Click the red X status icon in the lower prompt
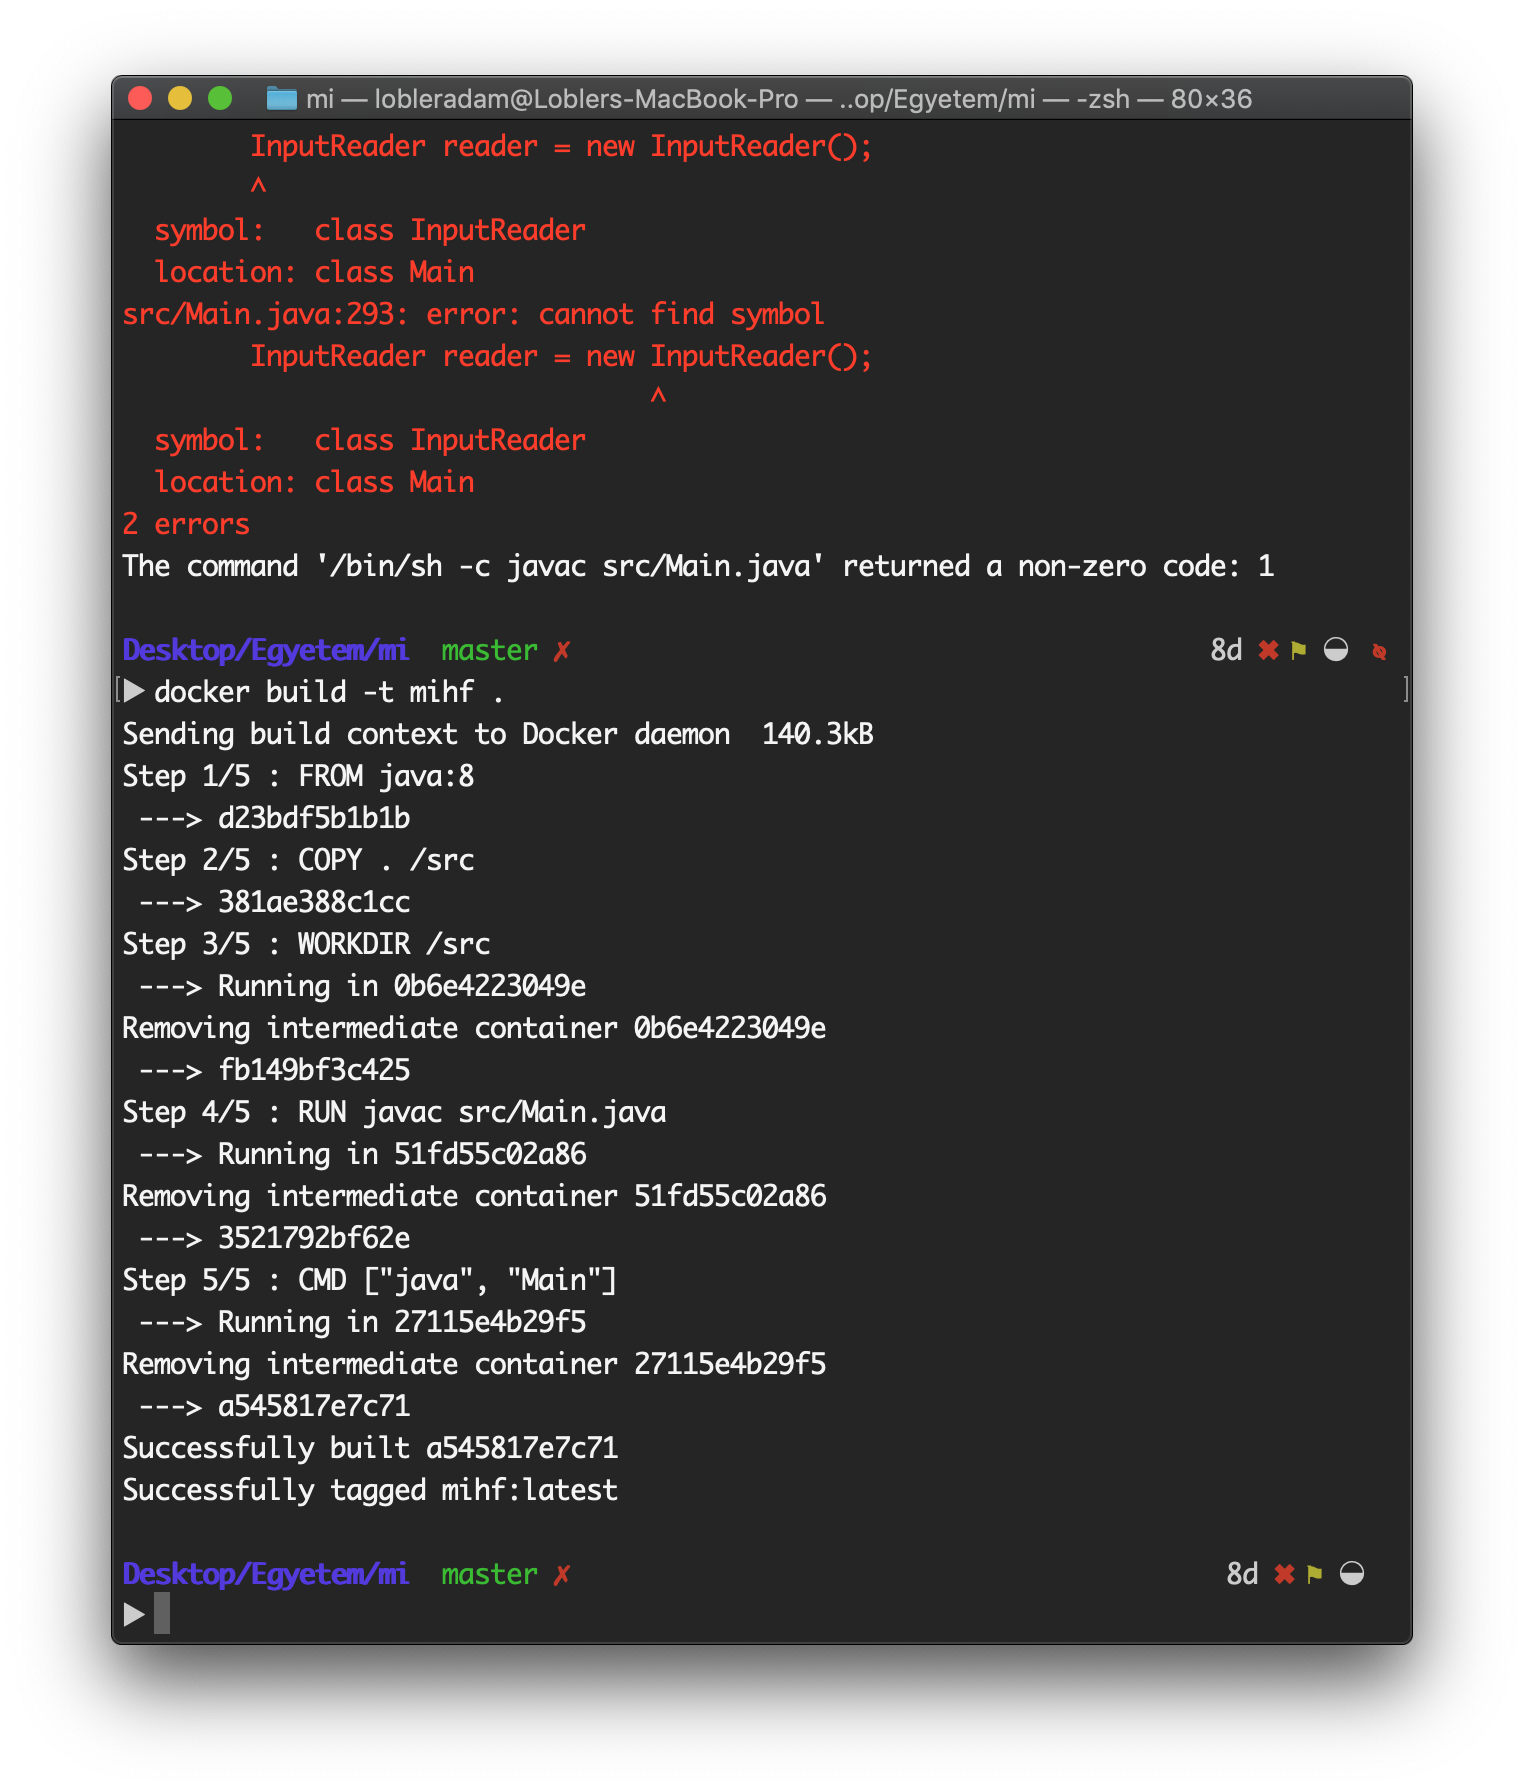The image size is (1524, 1792). click(x=1285, y=1574)
